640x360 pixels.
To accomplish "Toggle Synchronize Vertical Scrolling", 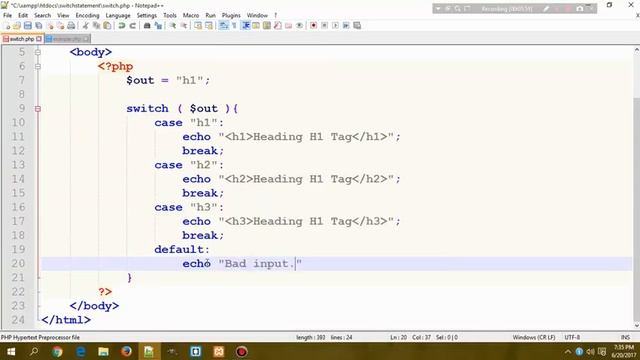I will 198,26.
